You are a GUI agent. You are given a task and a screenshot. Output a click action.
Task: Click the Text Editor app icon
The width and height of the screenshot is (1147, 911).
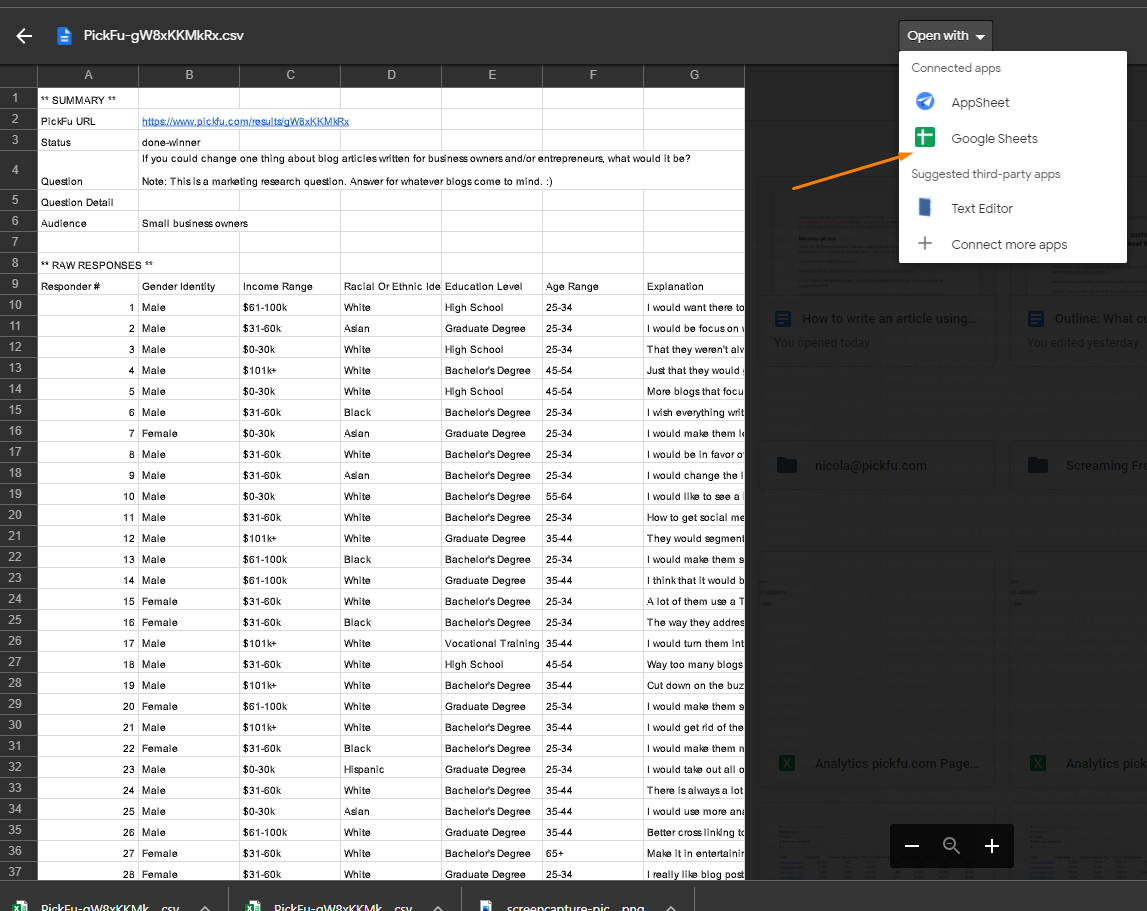(925, 208)
